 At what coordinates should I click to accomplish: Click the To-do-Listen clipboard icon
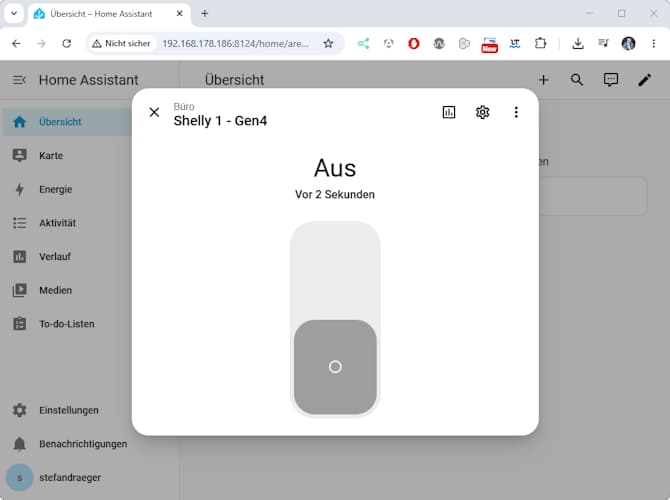(19, 324)
